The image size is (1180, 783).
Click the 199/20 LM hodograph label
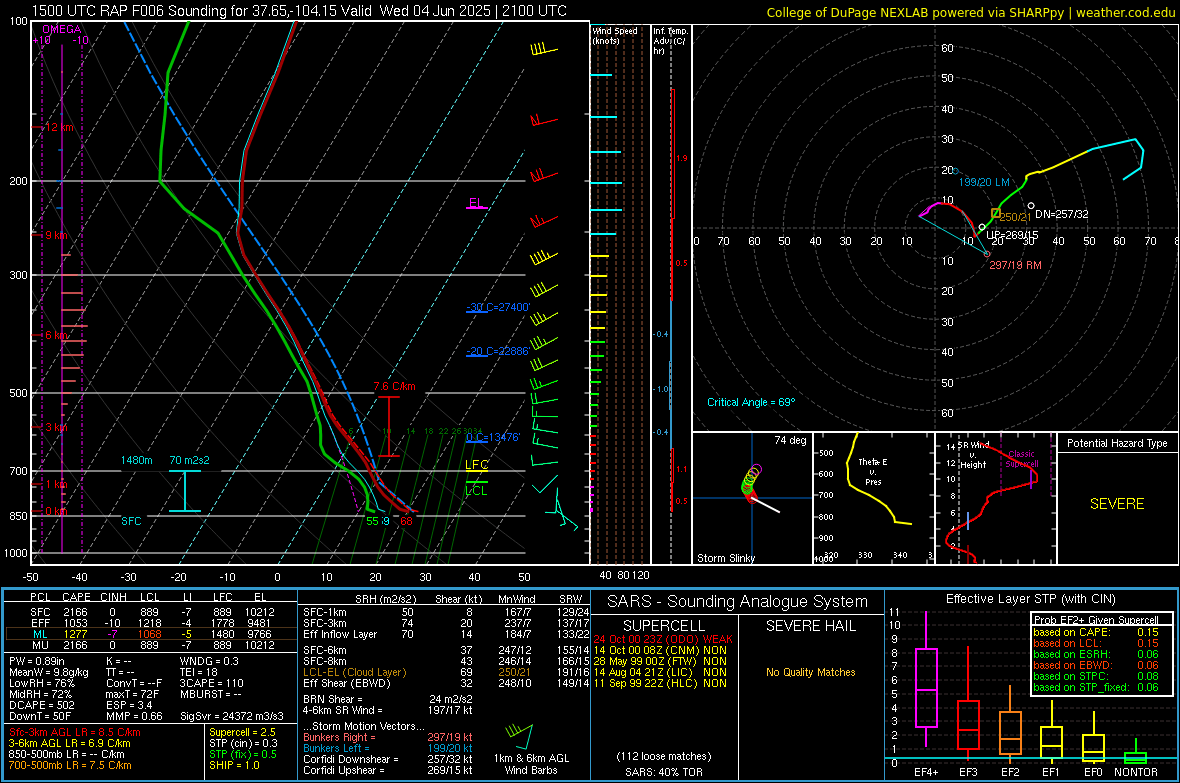[x=984, y=182]
